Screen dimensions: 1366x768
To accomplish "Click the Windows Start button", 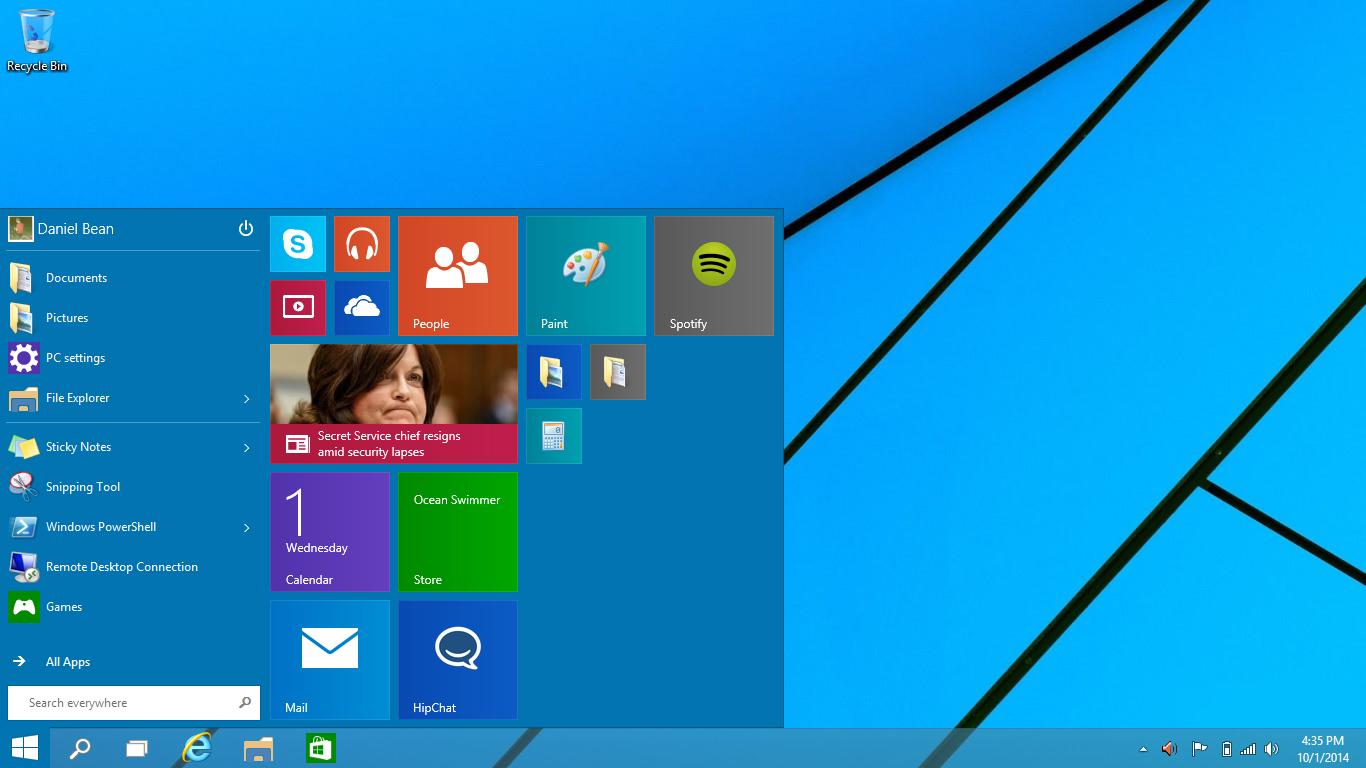I will tap(25, 748).
